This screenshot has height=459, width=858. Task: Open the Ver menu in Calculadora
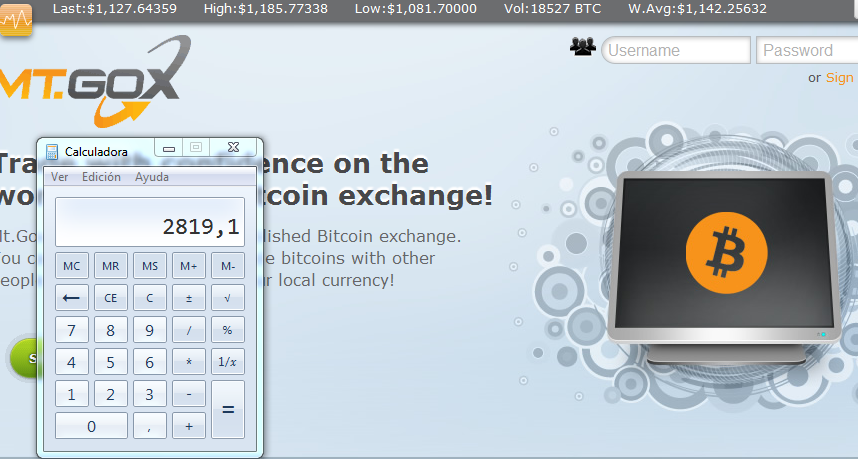(x=60, y=177)
